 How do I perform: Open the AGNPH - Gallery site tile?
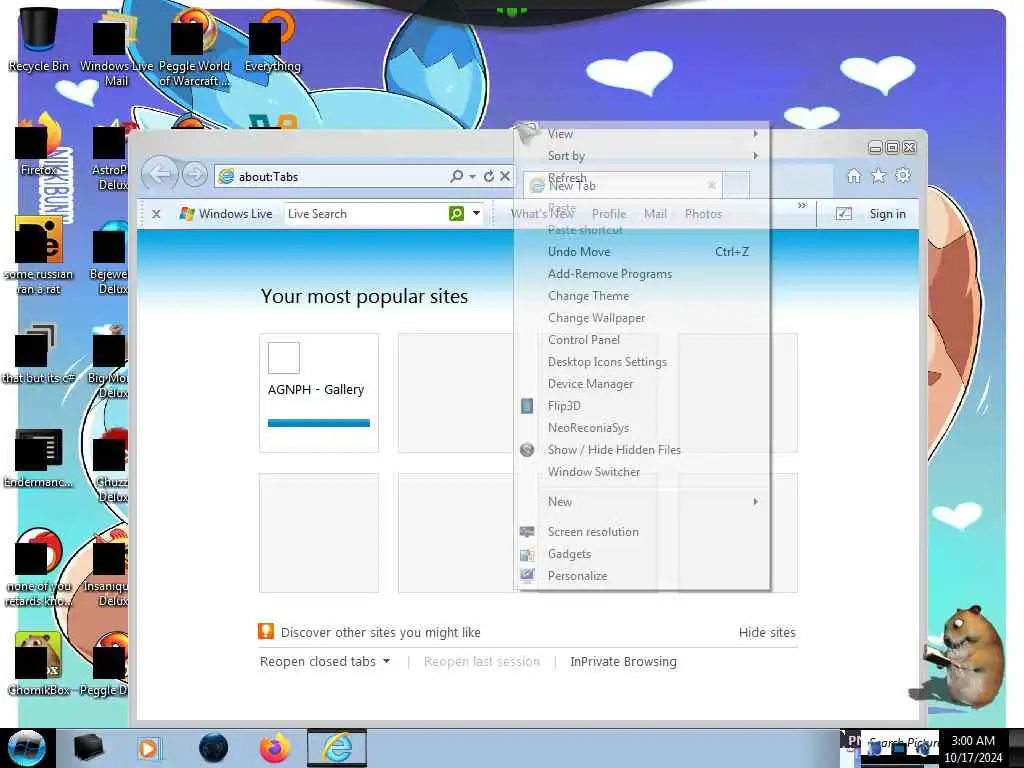pyautogui.click(x=319, y=392)
